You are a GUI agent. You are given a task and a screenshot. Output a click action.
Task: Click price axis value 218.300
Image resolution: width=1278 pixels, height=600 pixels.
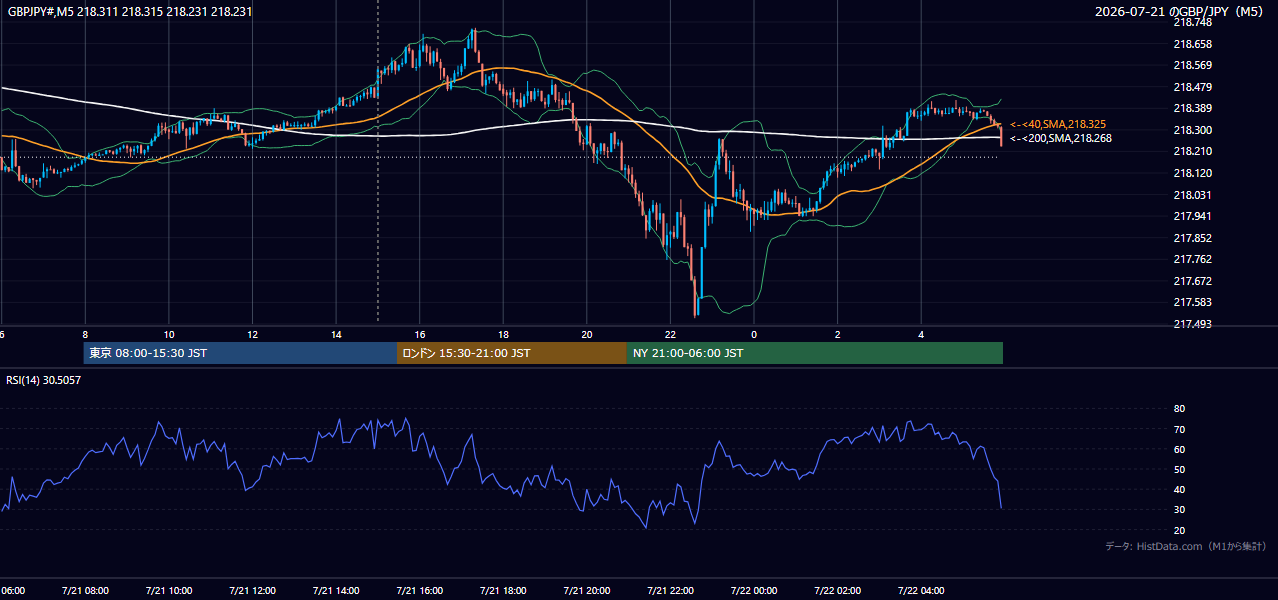(1191, 130)
